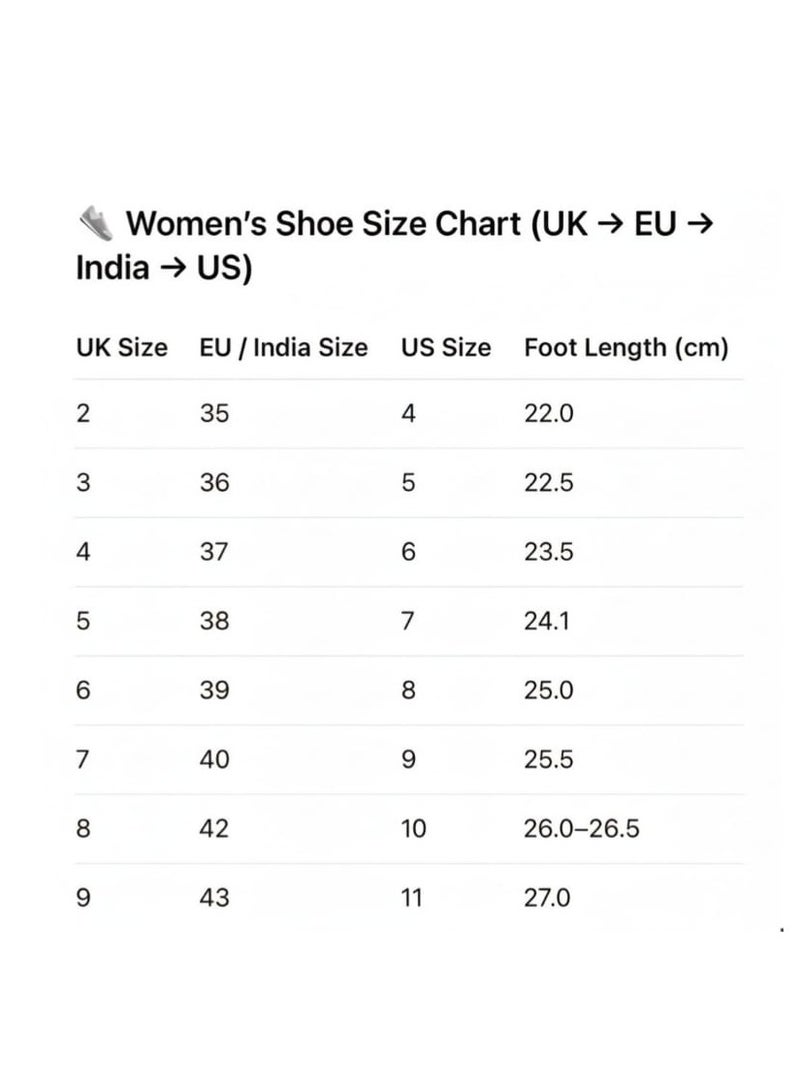Select the Foot Length (cm) column header
The width and height of the screenshot is (800, 1092).
(x=626, y=347)
